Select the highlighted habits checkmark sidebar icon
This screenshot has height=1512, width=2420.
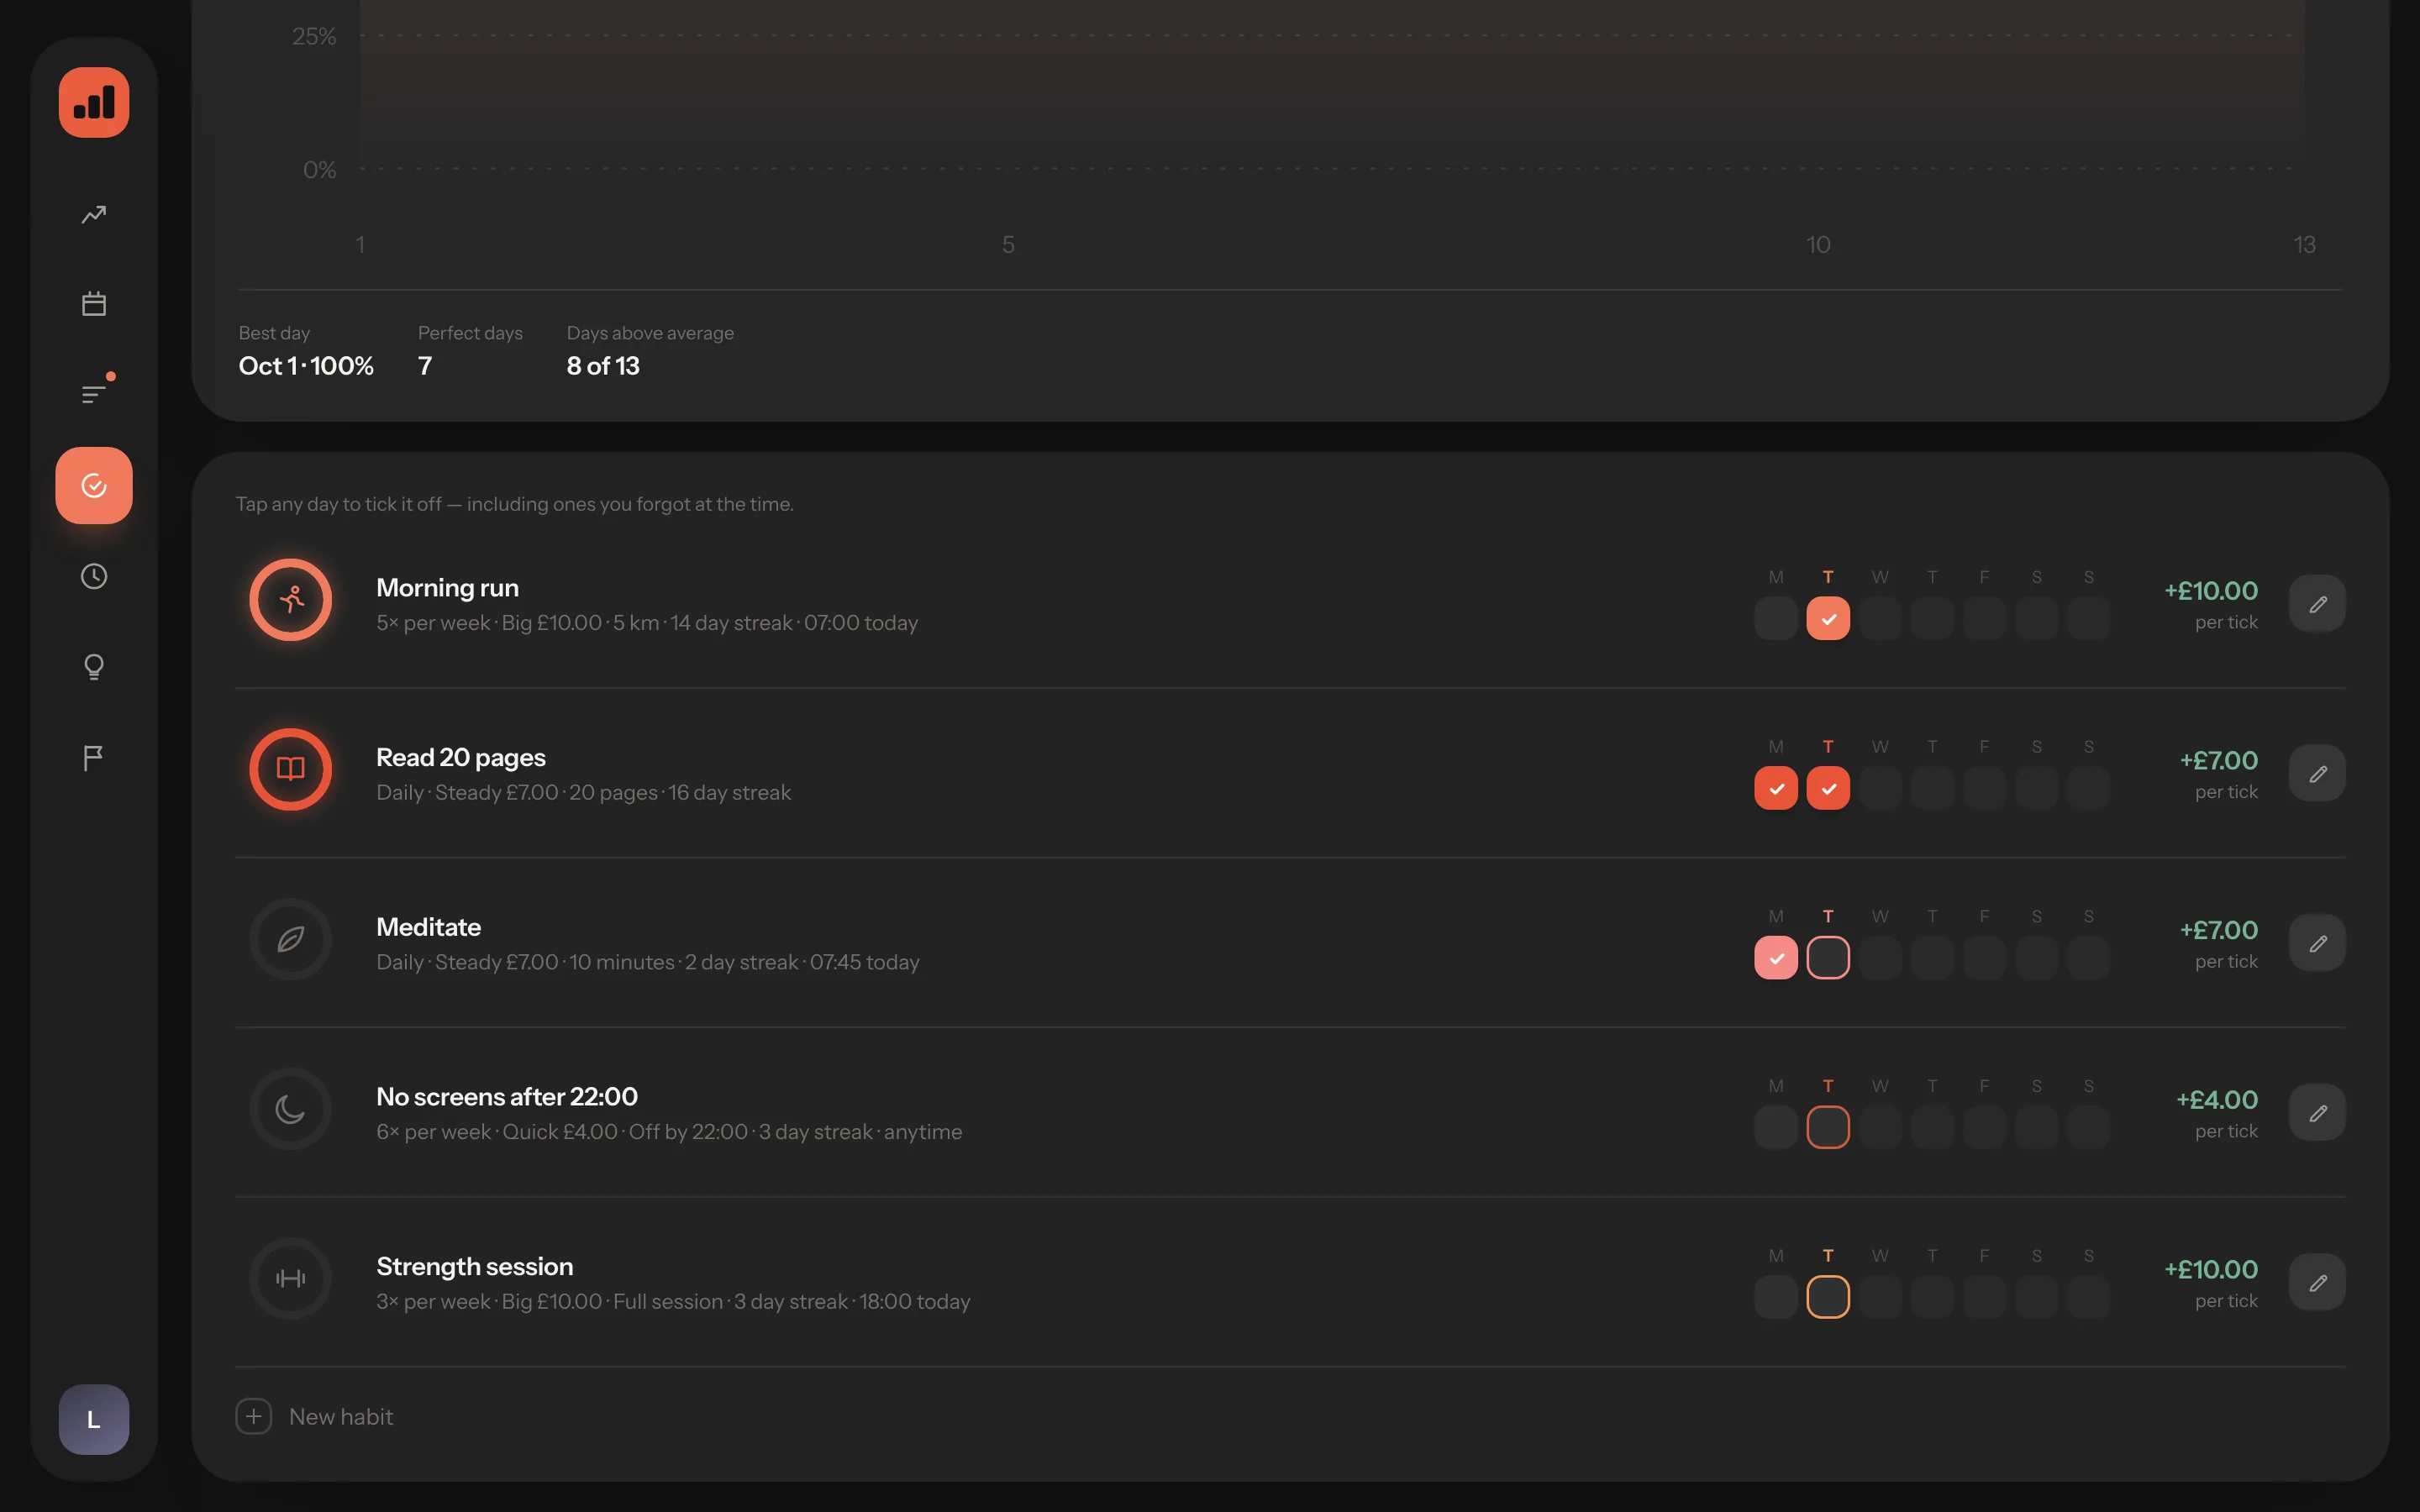click(94, 486)
